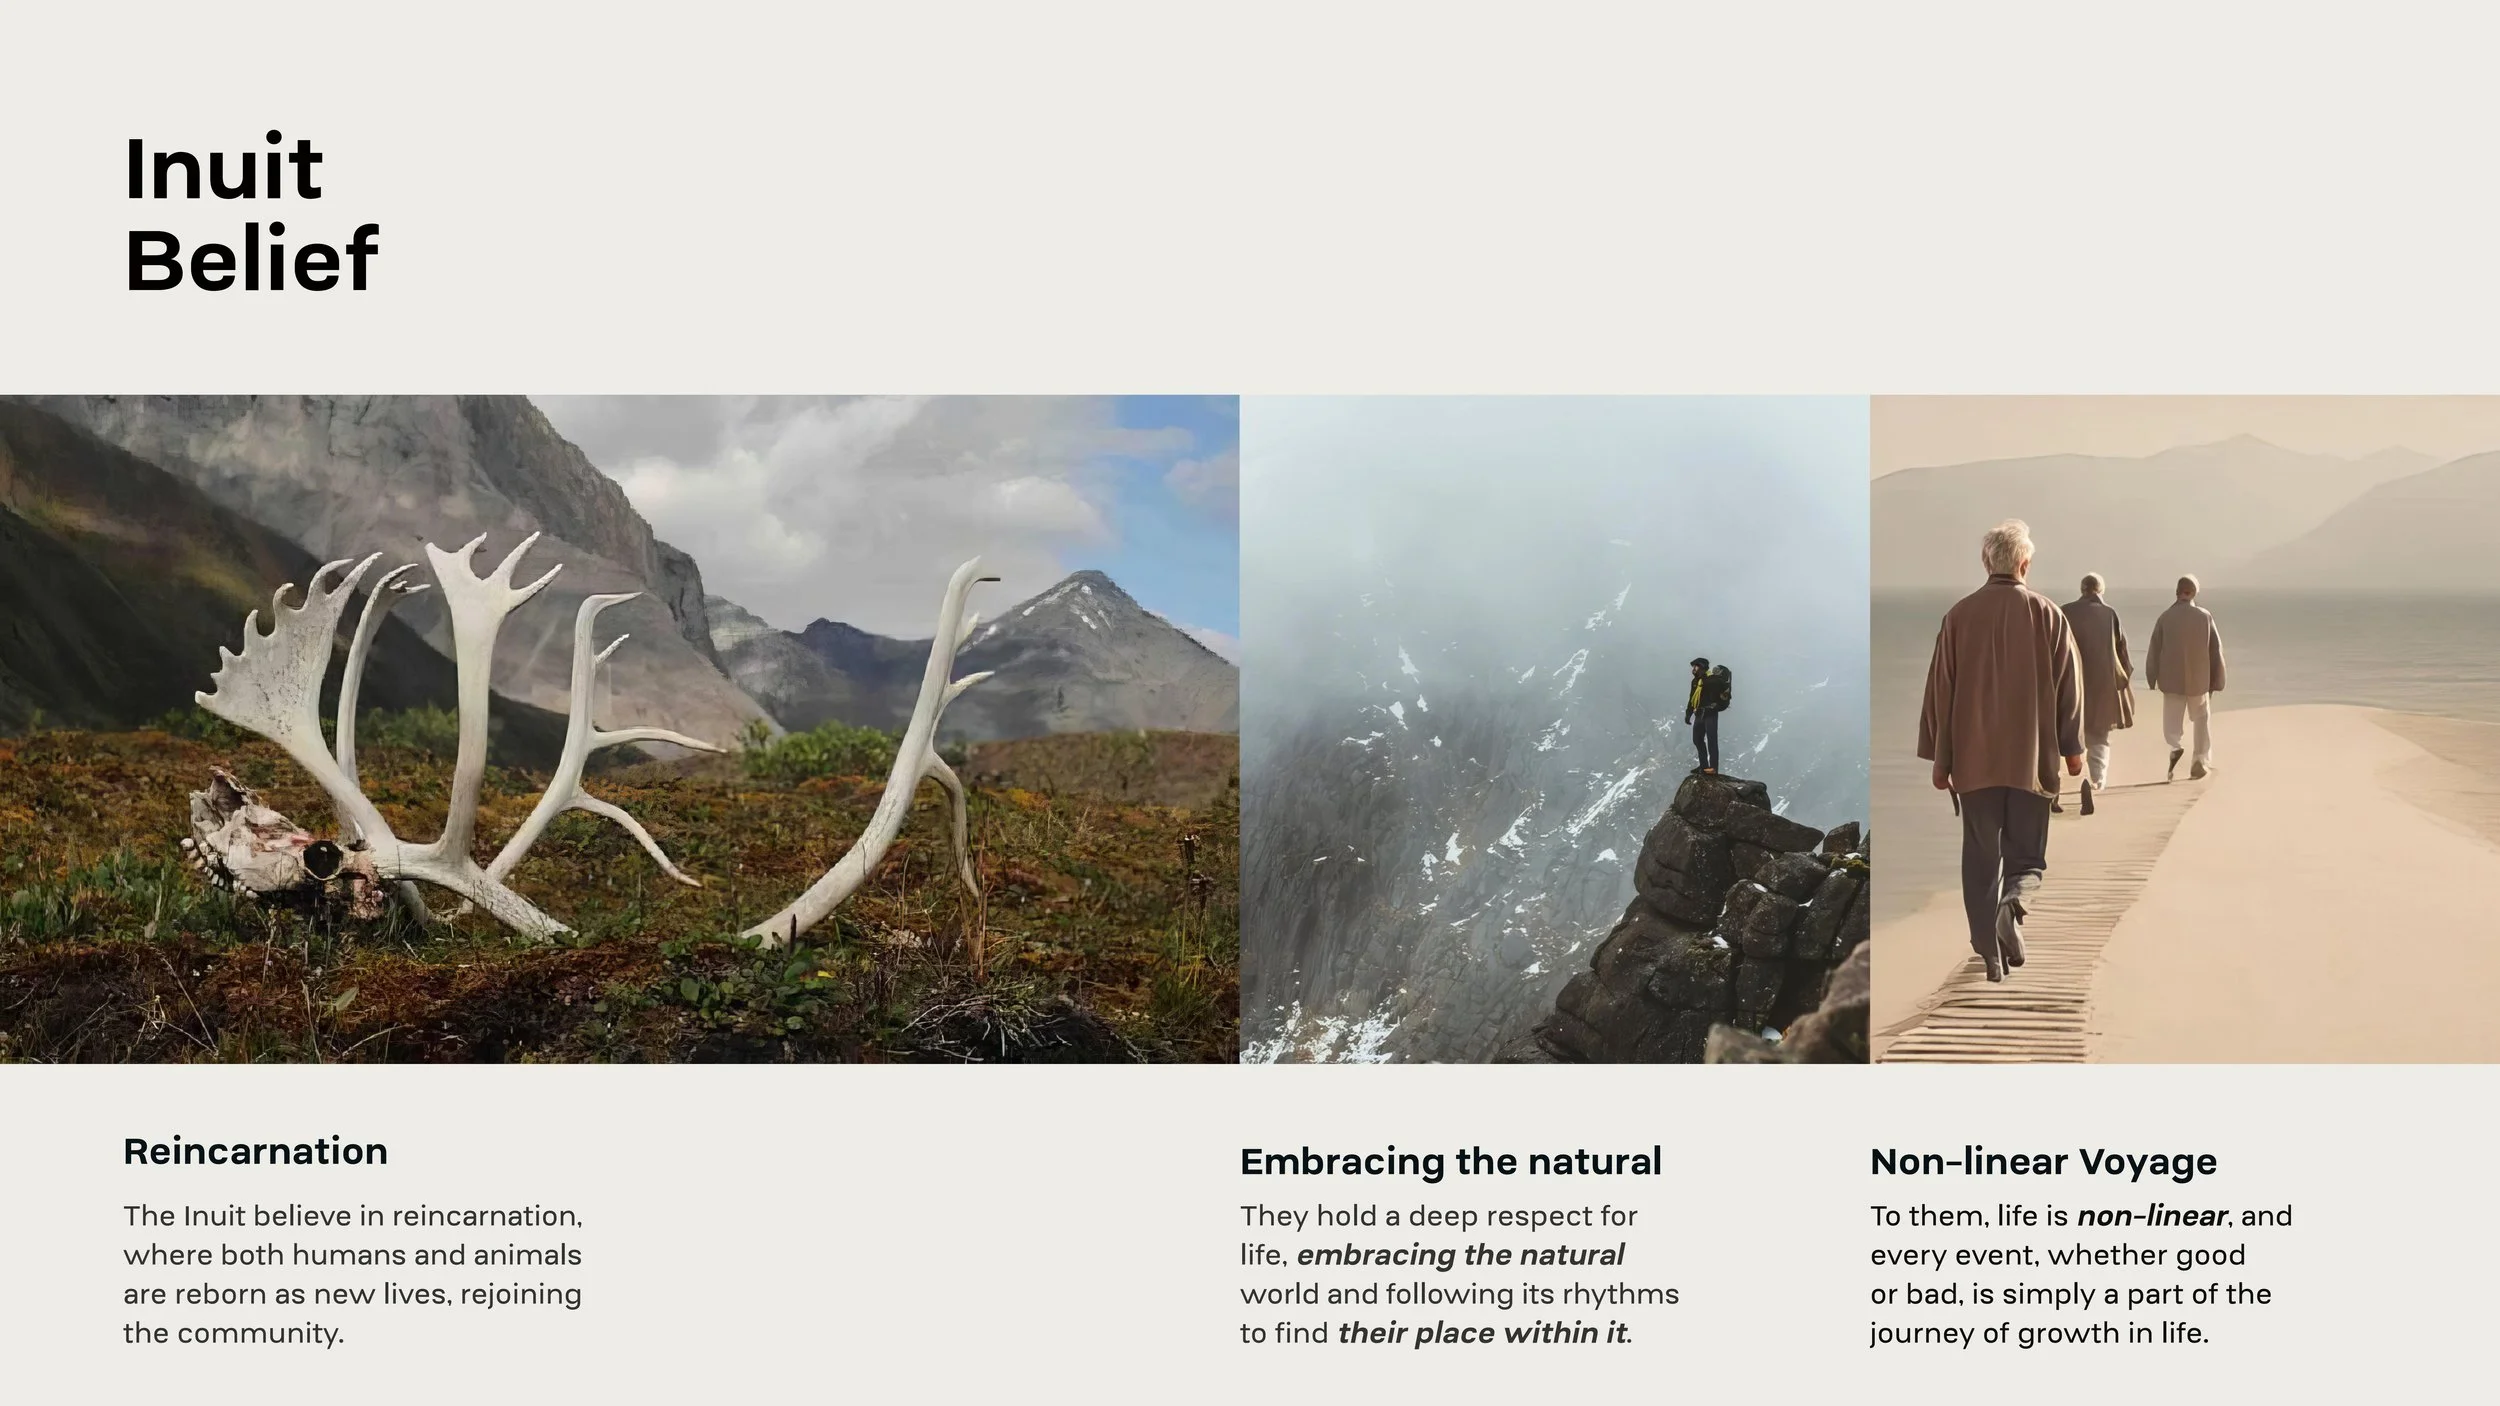Click the word 'Belief' in the title
2500x1406 pixels.
[251, 258]
